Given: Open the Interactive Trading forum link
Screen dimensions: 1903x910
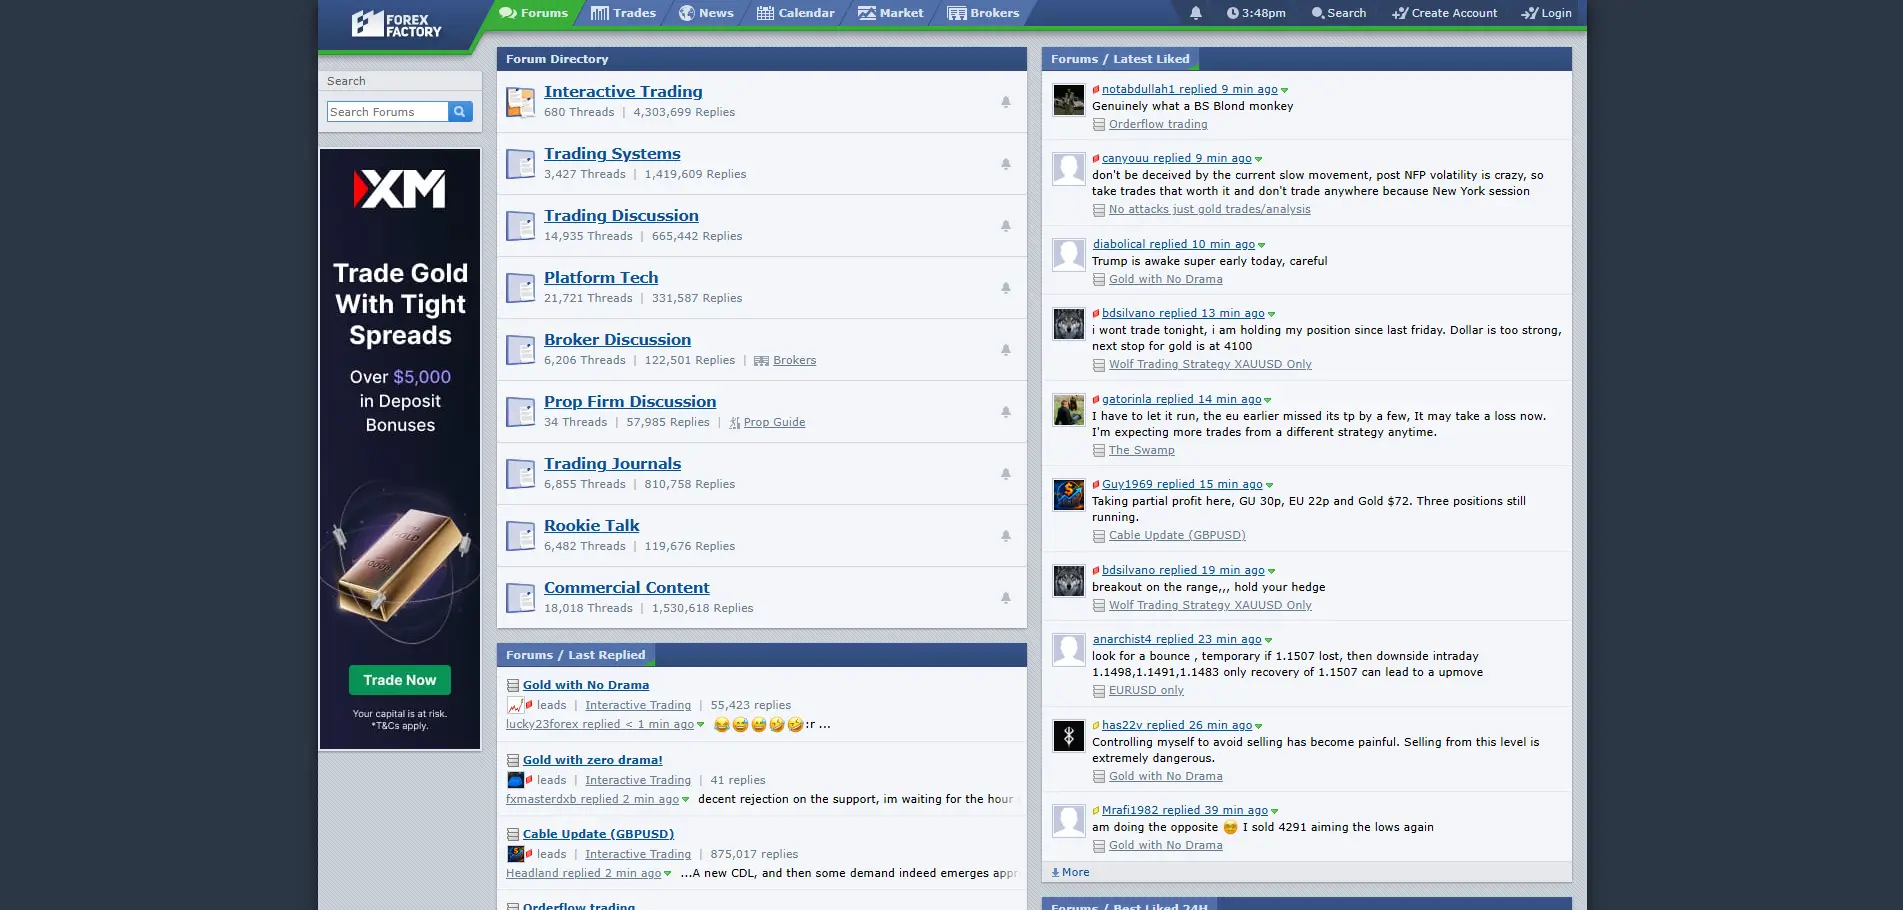Looking at the screenshot, I should (x=623, y=91).
